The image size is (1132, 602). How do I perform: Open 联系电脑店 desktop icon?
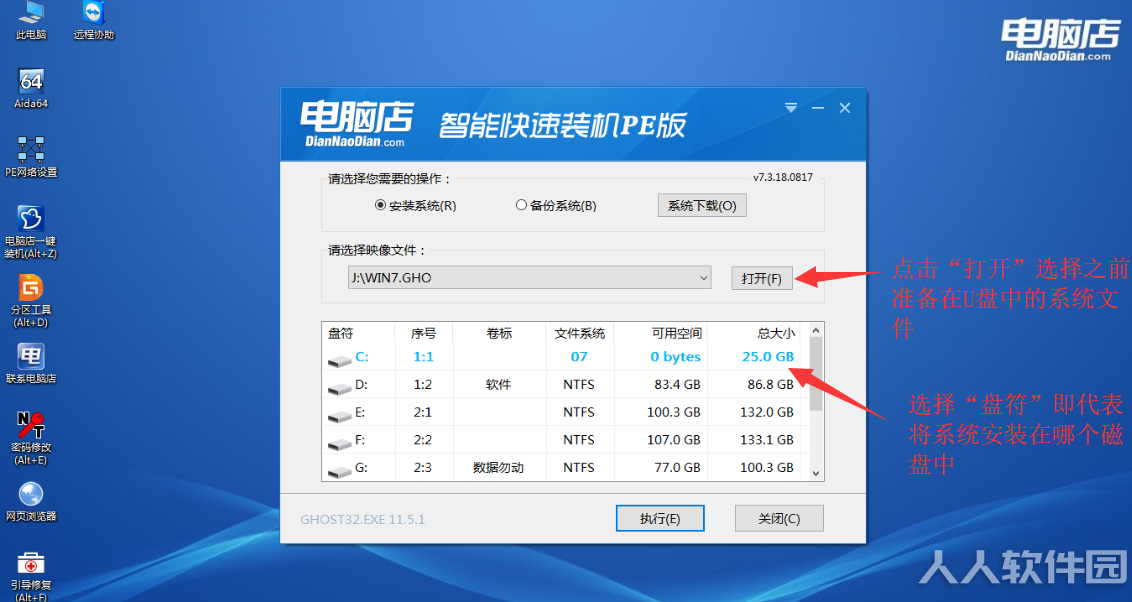[x=31, y=363]
